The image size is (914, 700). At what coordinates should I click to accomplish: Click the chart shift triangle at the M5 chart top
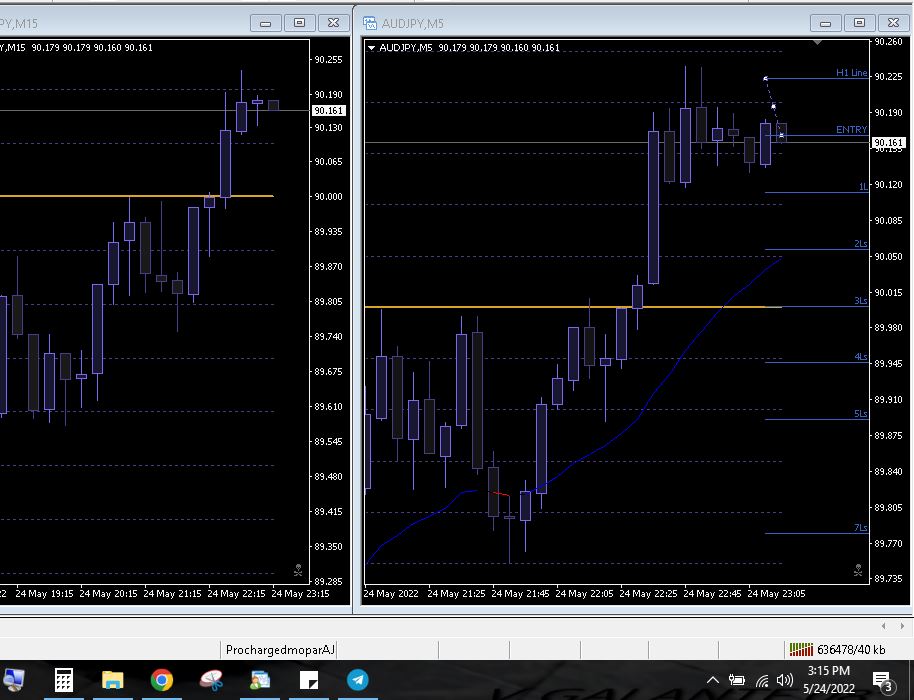click(817, 43)
